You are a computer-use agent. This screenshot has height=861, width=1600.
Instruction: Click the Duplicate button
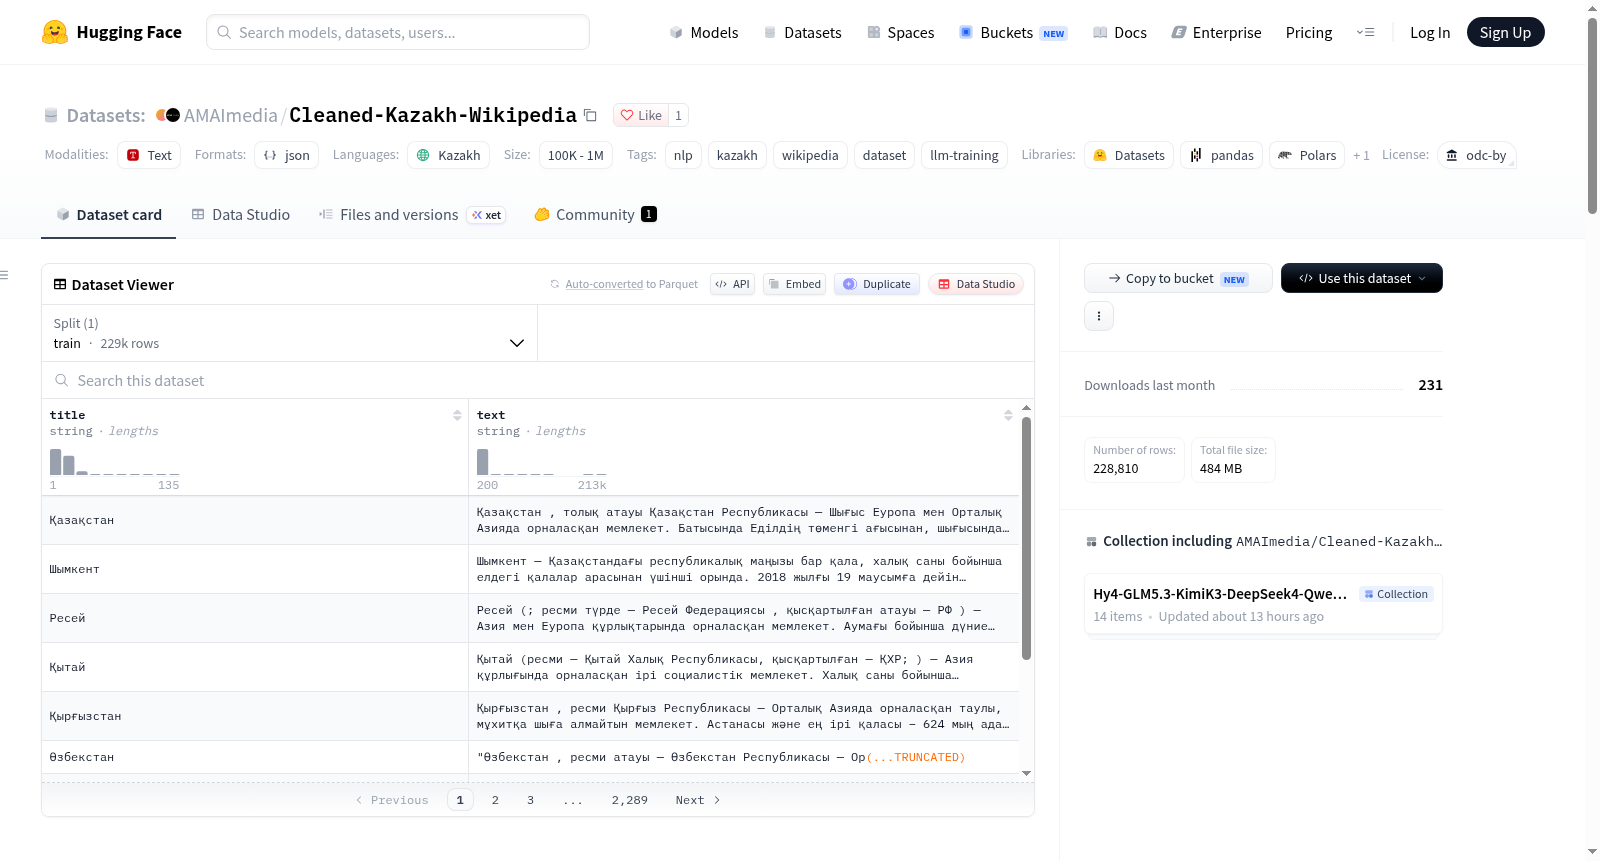[x=877, y=284]
